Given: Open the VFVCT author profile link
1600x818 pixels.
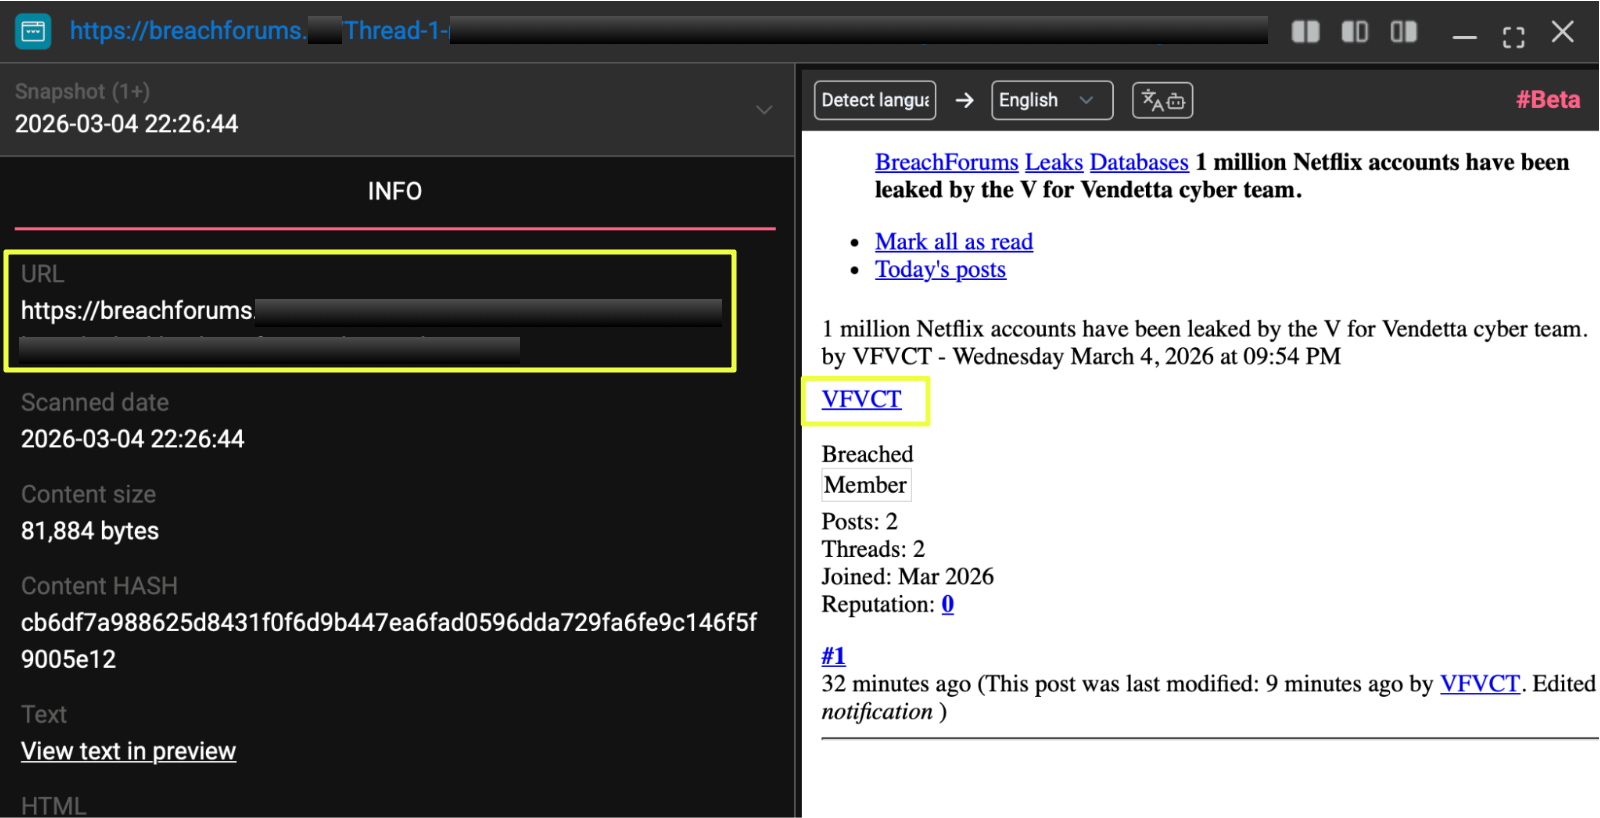Looking at the screenshot, I should click(x=861, y=399).
